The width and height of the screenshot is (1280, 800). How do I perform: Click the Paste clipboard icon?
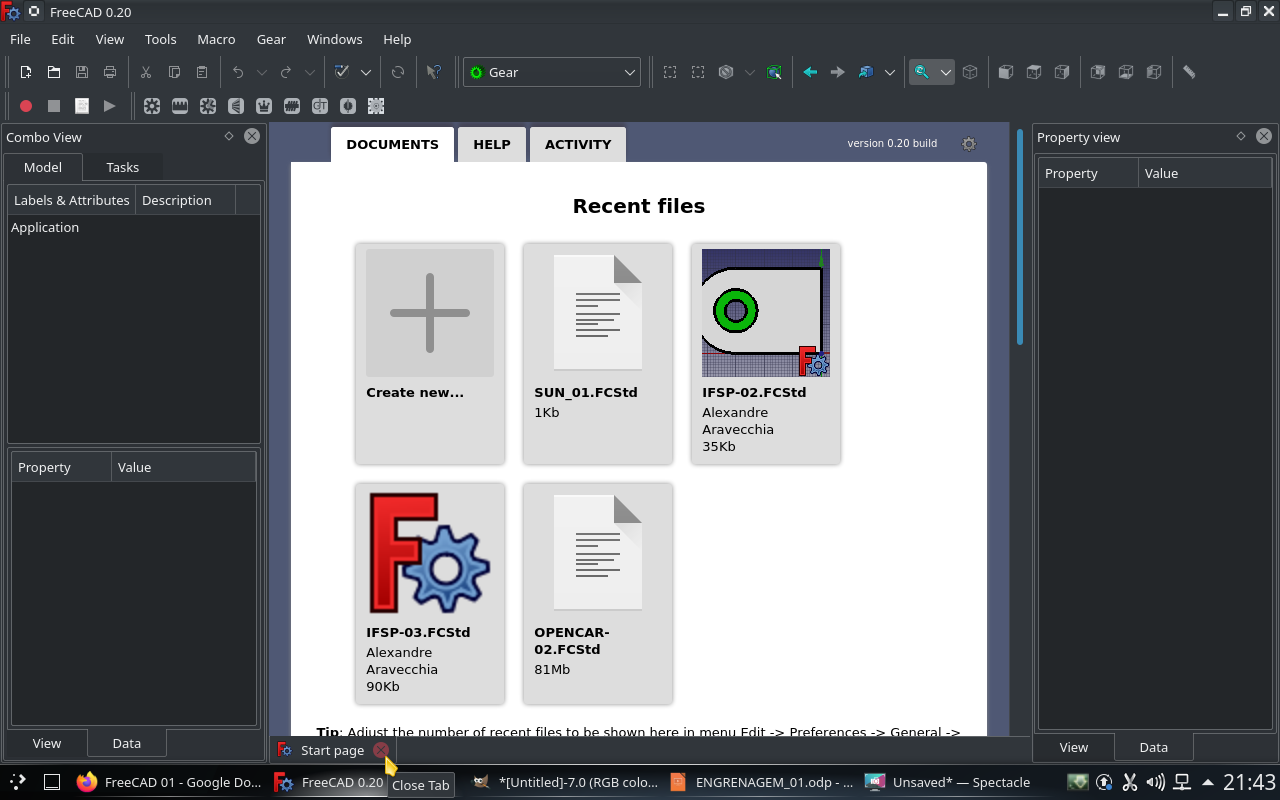coord(202,72)
